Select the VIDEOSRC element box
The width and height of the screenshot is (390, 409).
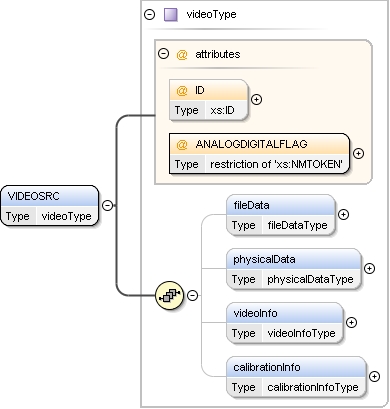pyautogui.click(x=50, y=206)
